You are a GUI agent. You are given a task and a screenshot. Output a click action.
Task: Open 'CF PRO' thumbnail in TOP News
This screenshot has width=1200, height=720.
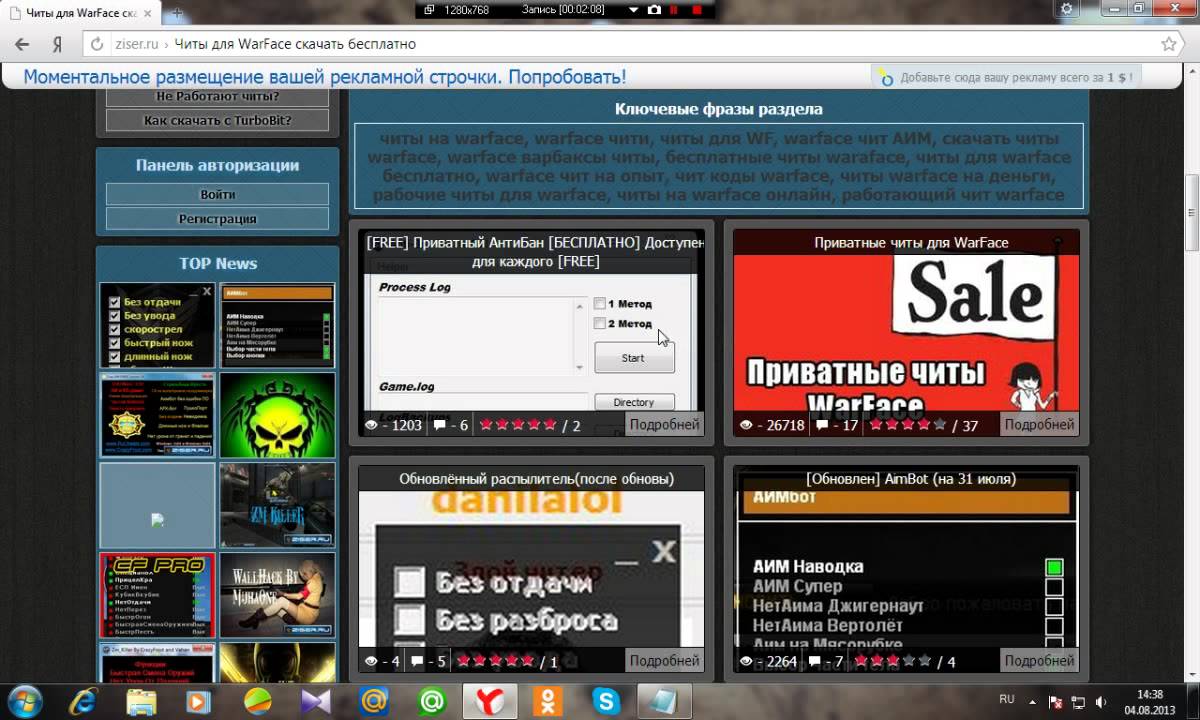point(157,595)
